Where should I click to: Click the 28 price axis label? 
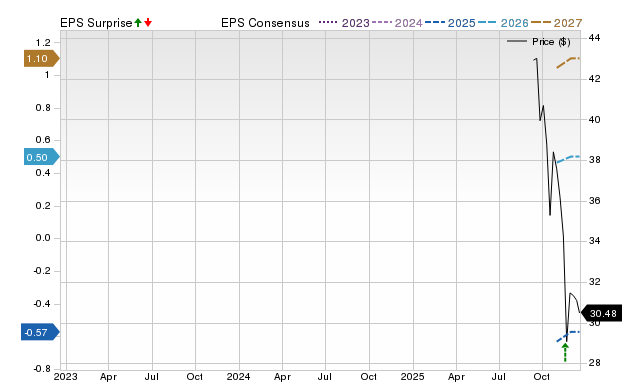click(x=594, y=362)
